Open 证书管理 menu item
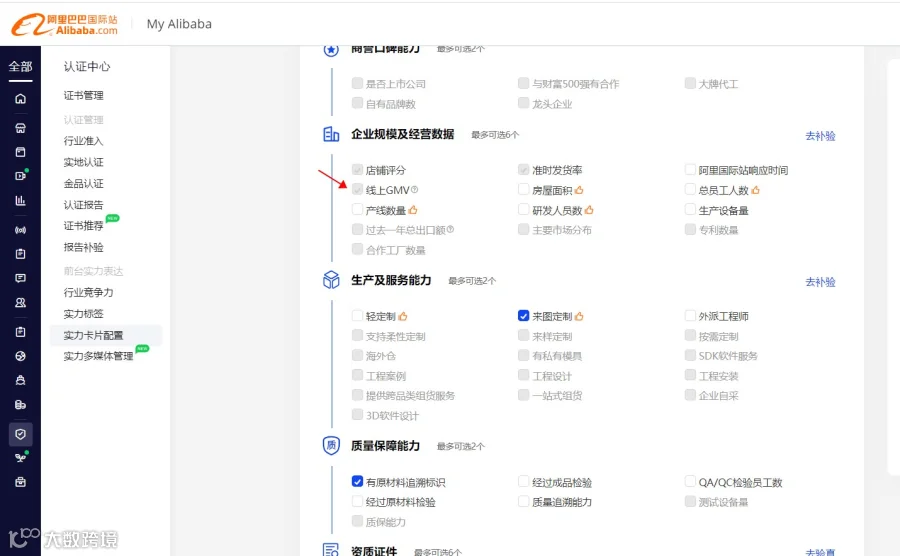The image size is (900, 556). coord(84,95)
